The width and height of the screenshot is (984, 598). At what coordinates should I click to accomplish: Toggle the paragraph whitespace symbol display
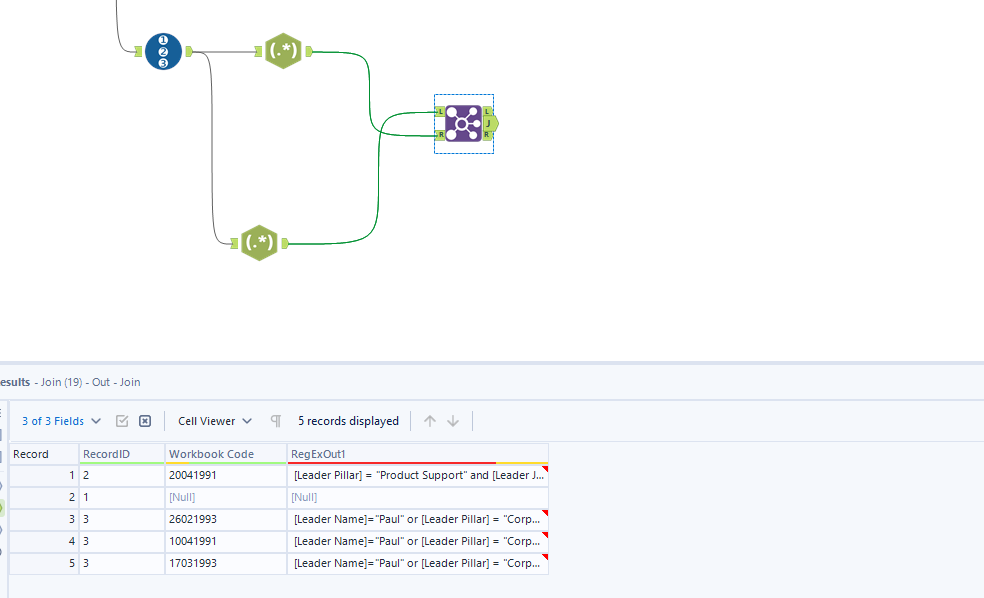276,421
